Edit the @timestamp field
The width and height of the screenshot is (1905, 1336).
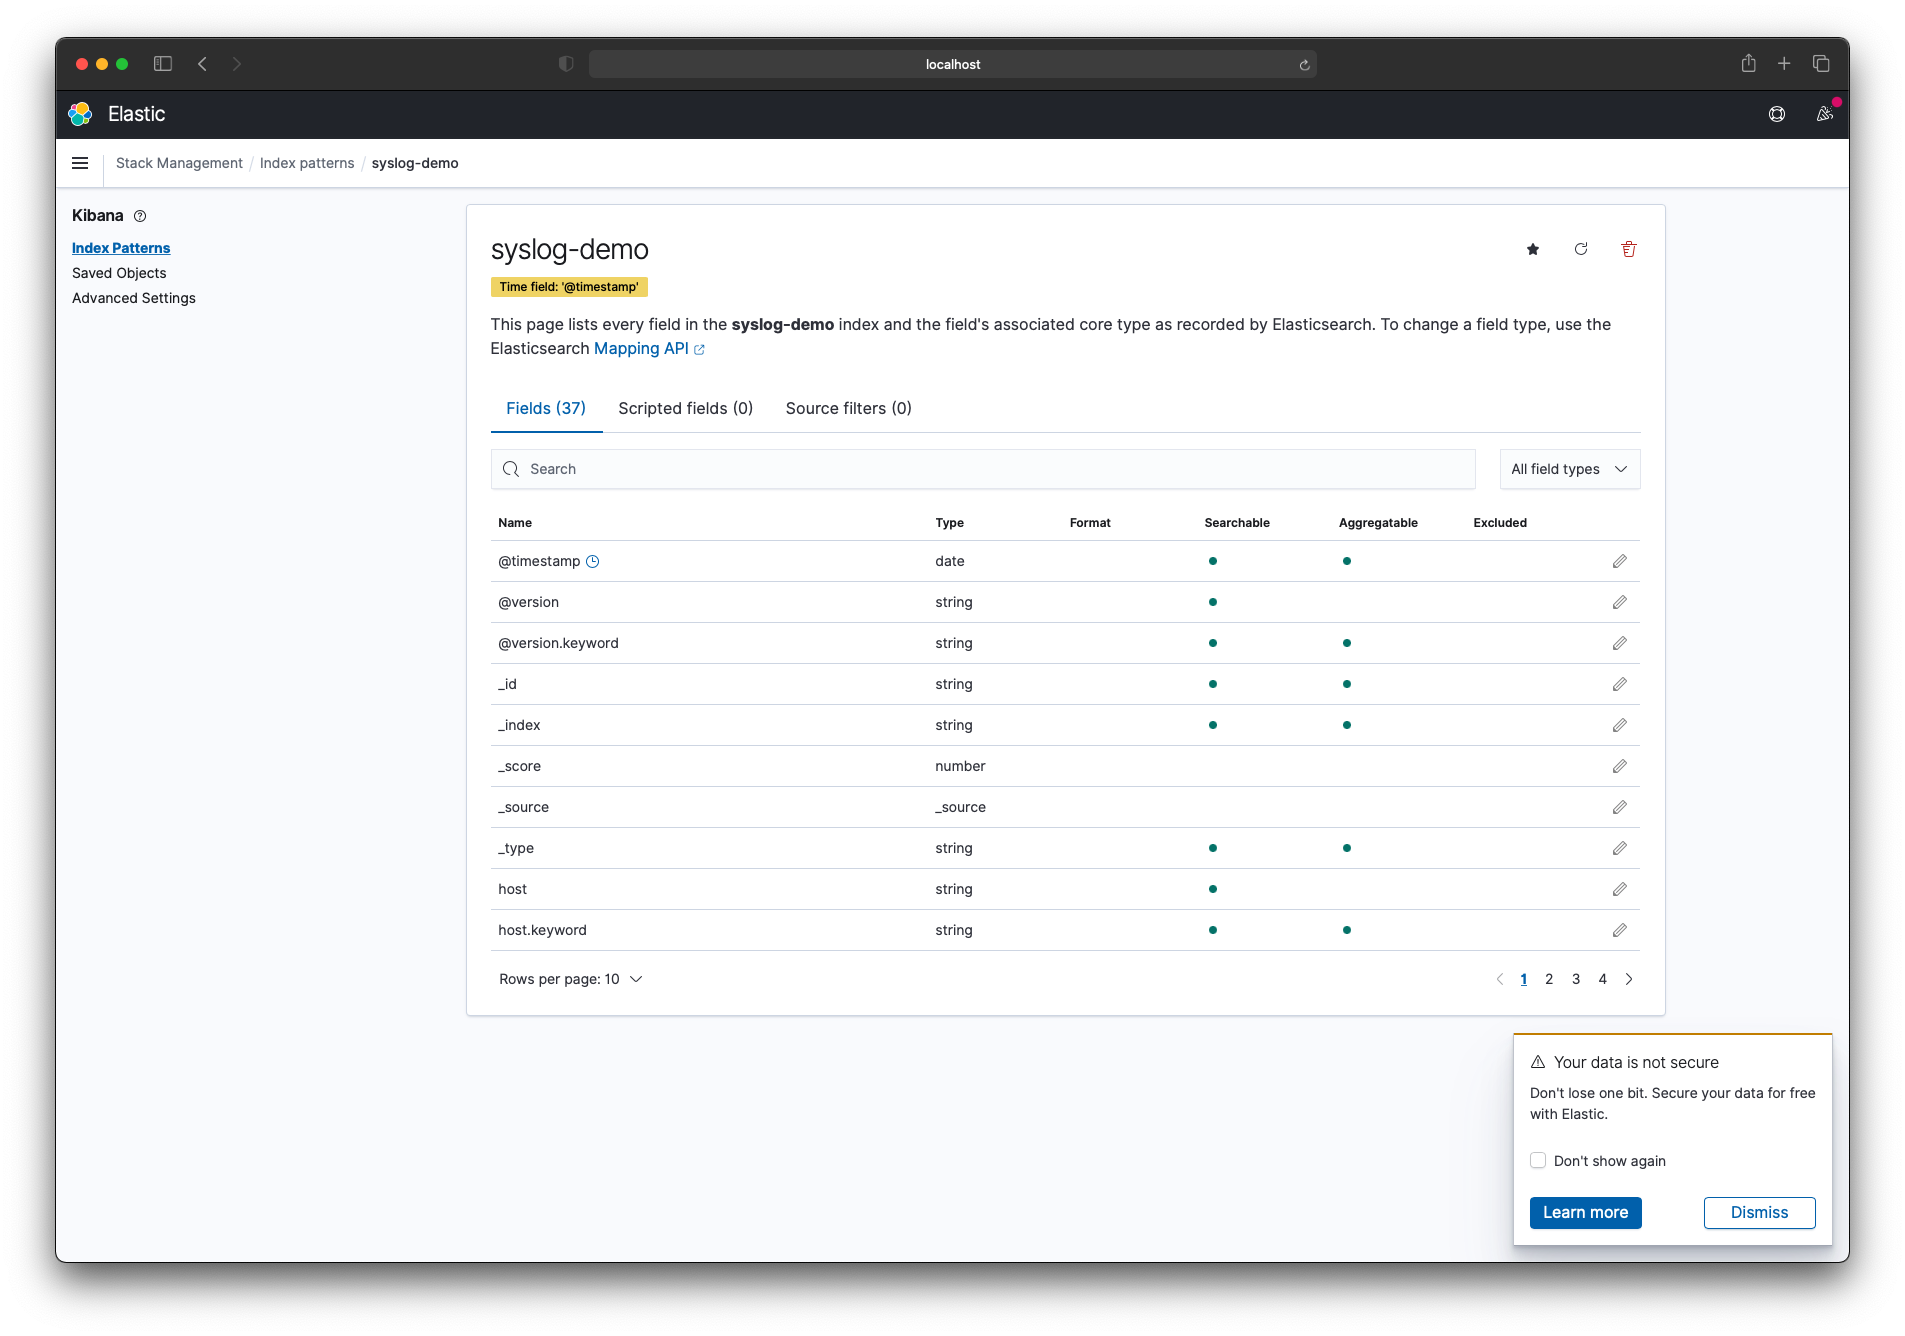[1620, 561]
